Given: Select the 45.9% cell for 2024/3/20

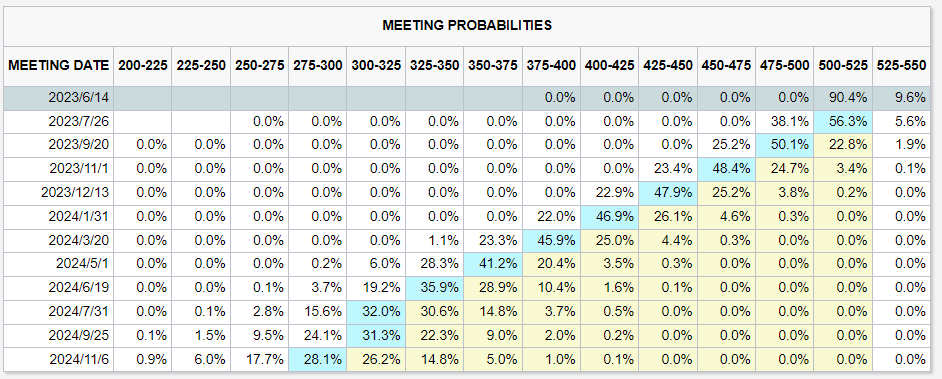Looking at the screenshot, I should click(x=552, y=240).
